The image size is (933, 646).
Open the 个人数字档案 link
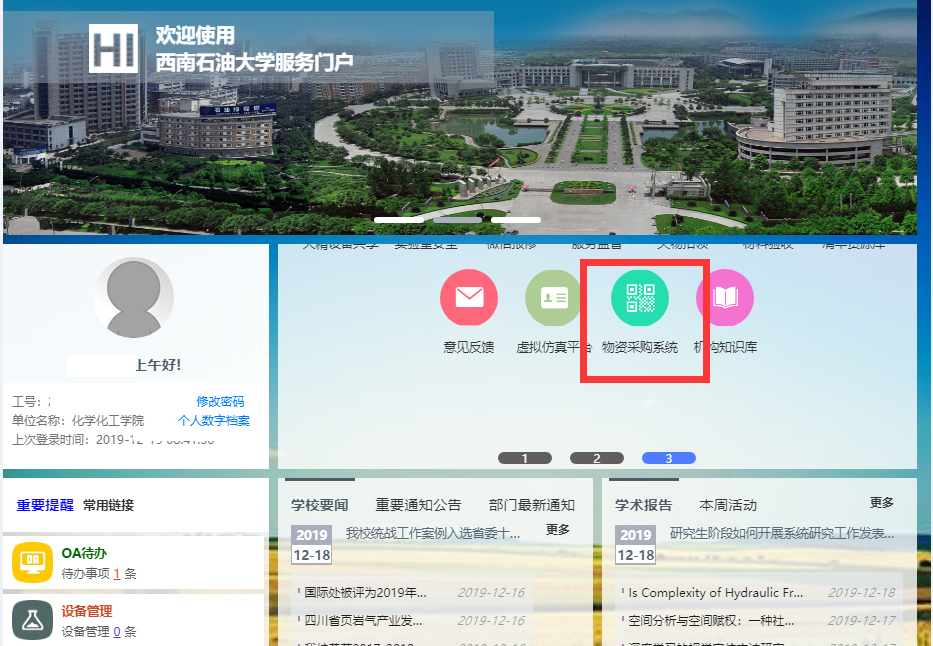click(x=214, y=420)
